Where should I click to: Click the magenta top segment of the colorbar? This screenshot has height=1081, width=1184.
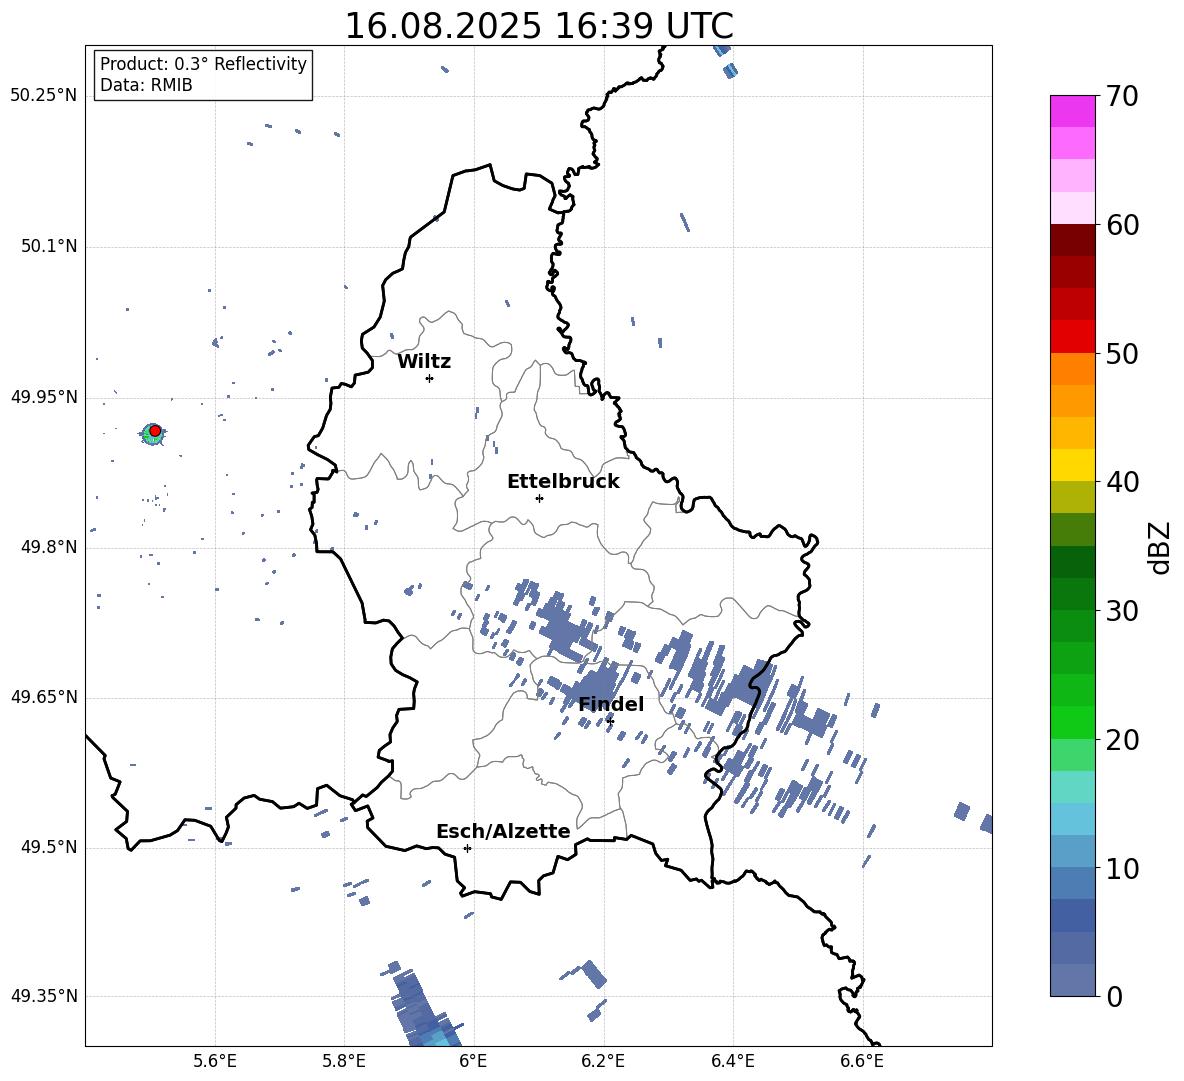pyautogui.click(x=1072, y=111)
